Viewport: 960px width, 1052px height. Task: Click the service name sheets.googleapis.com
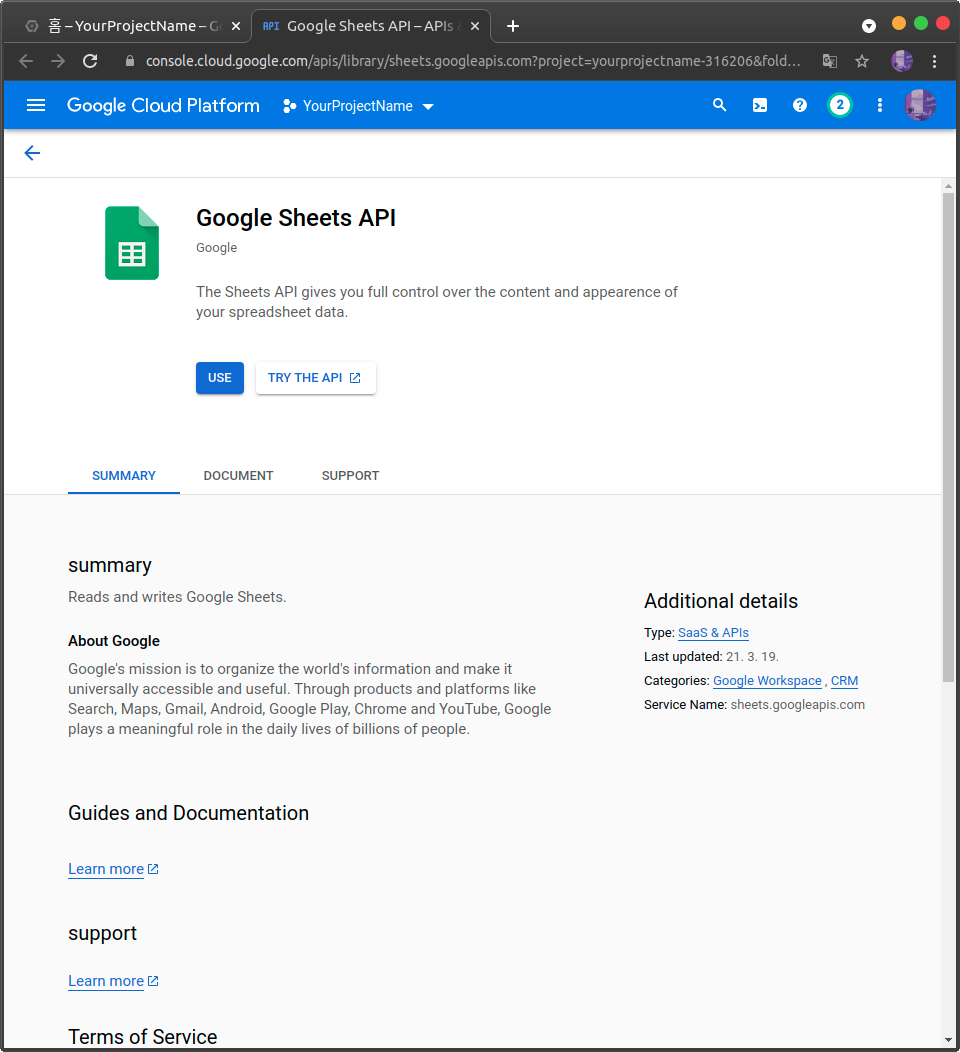797,704
